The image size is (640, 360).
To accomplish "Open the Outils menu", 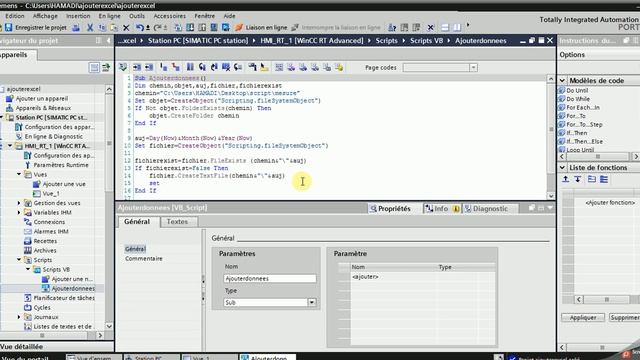I will pos(137,16).
